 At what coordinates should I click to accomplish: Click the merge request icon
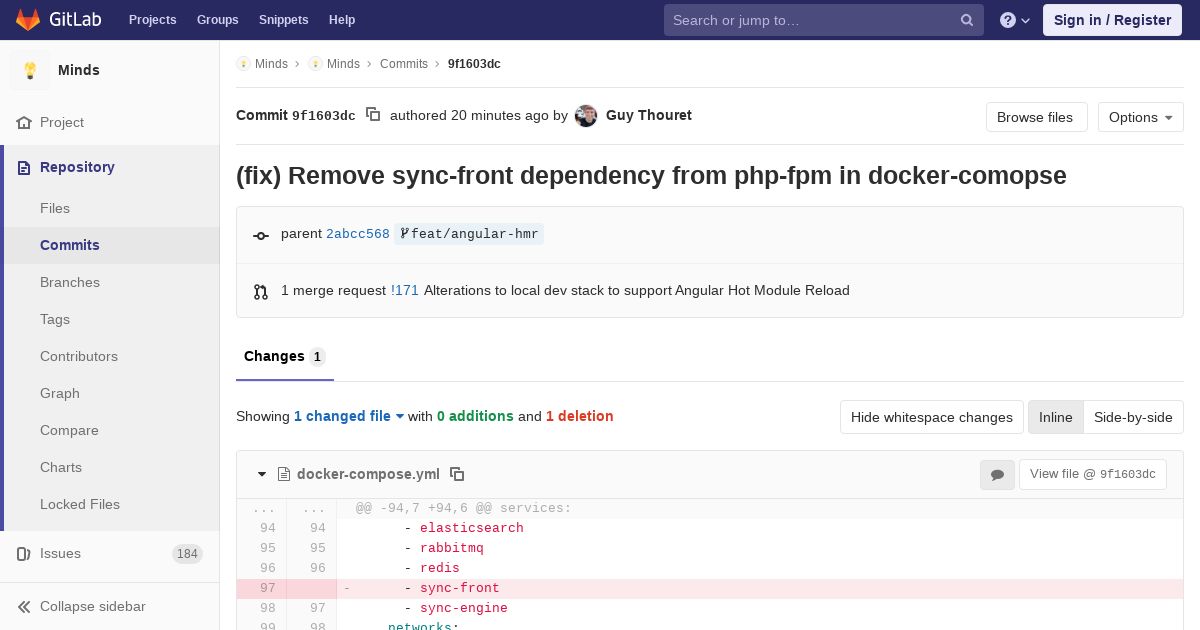260,292
